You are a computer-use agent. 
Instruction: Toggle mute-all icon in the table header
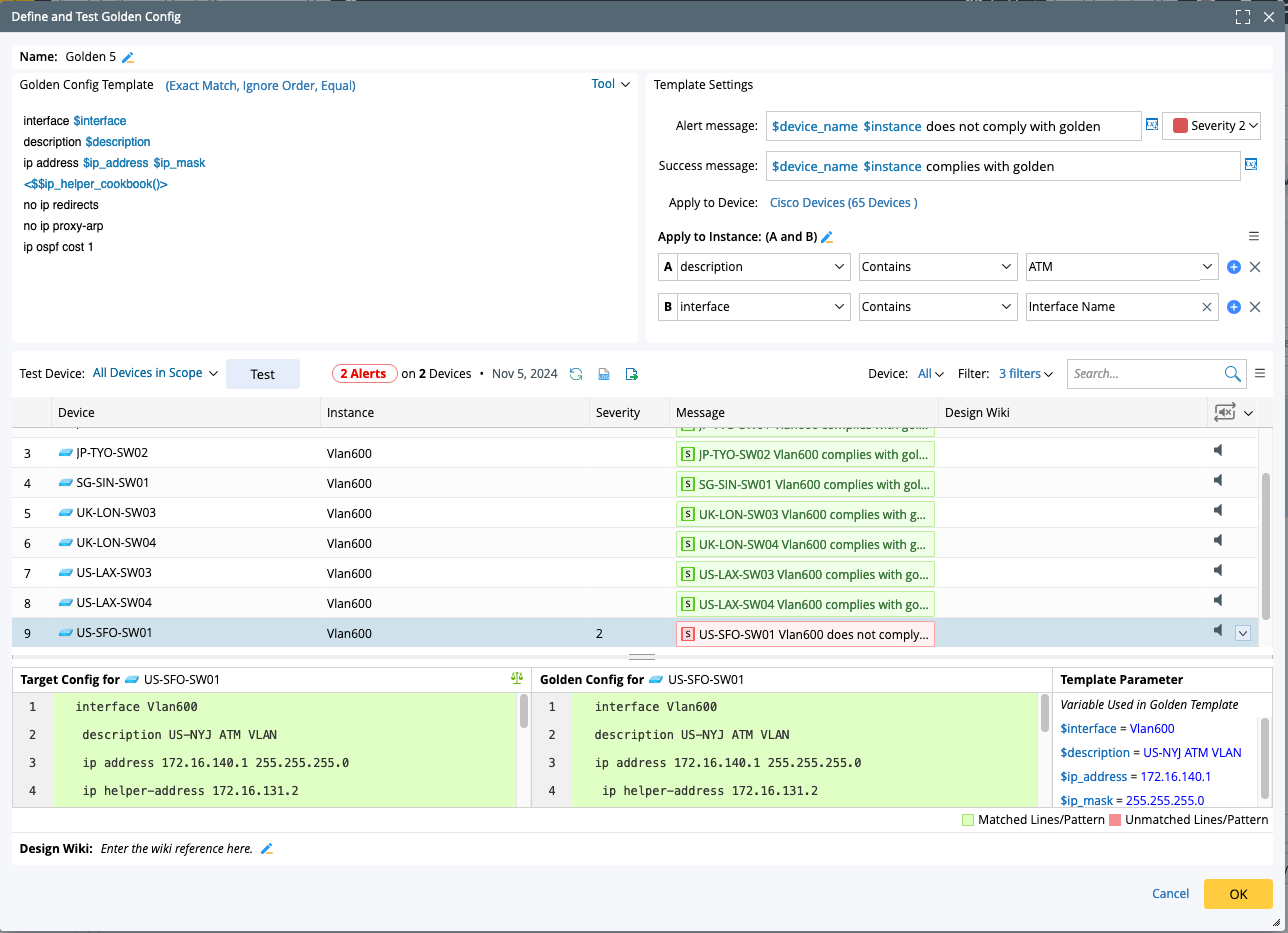pos(1225,412)
